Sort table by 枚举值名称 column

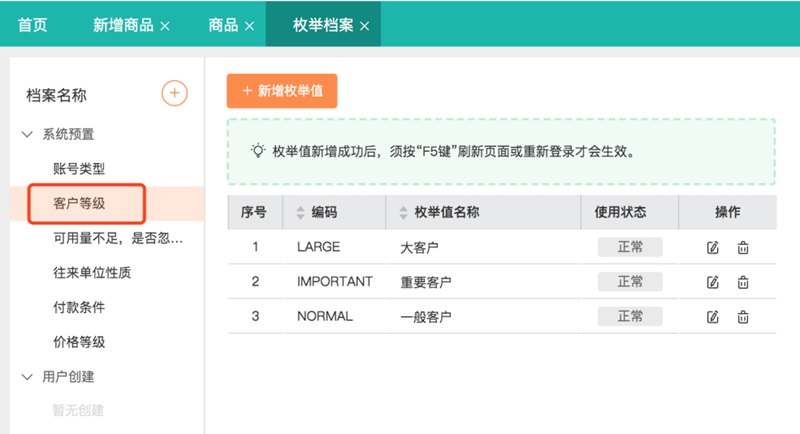pyautogui.click(x=405, y=213)
